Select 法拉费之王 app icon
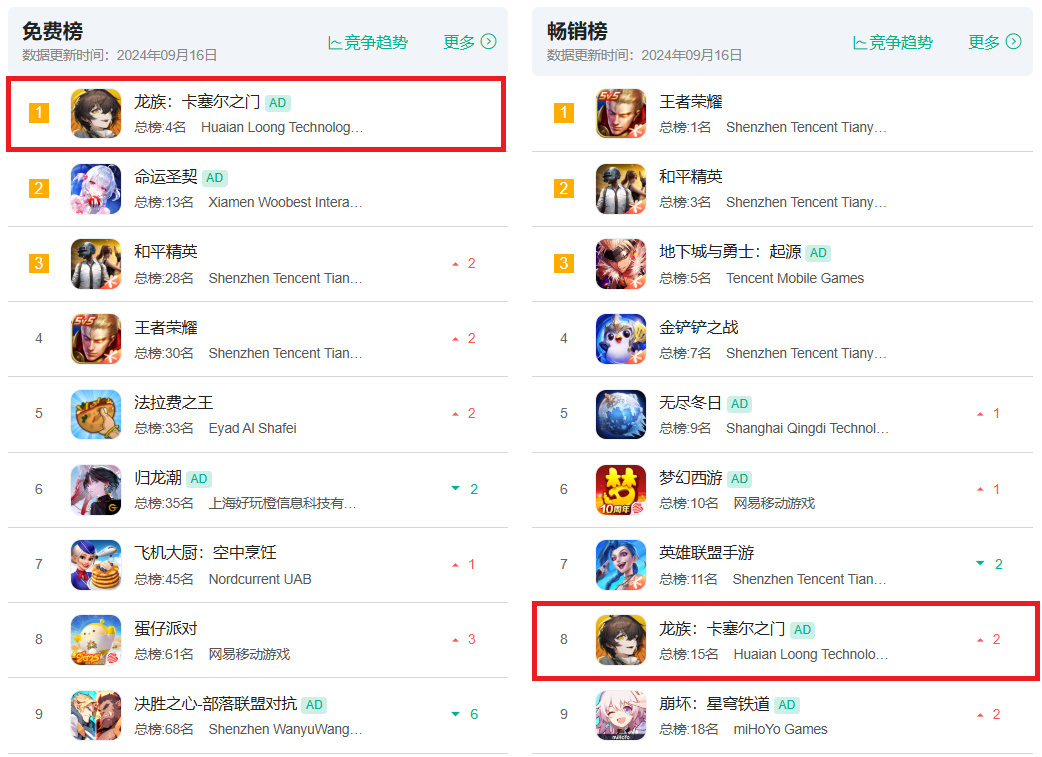This screenshot has height=757, width=1042. pyautogui.click(x=96, y=414)
